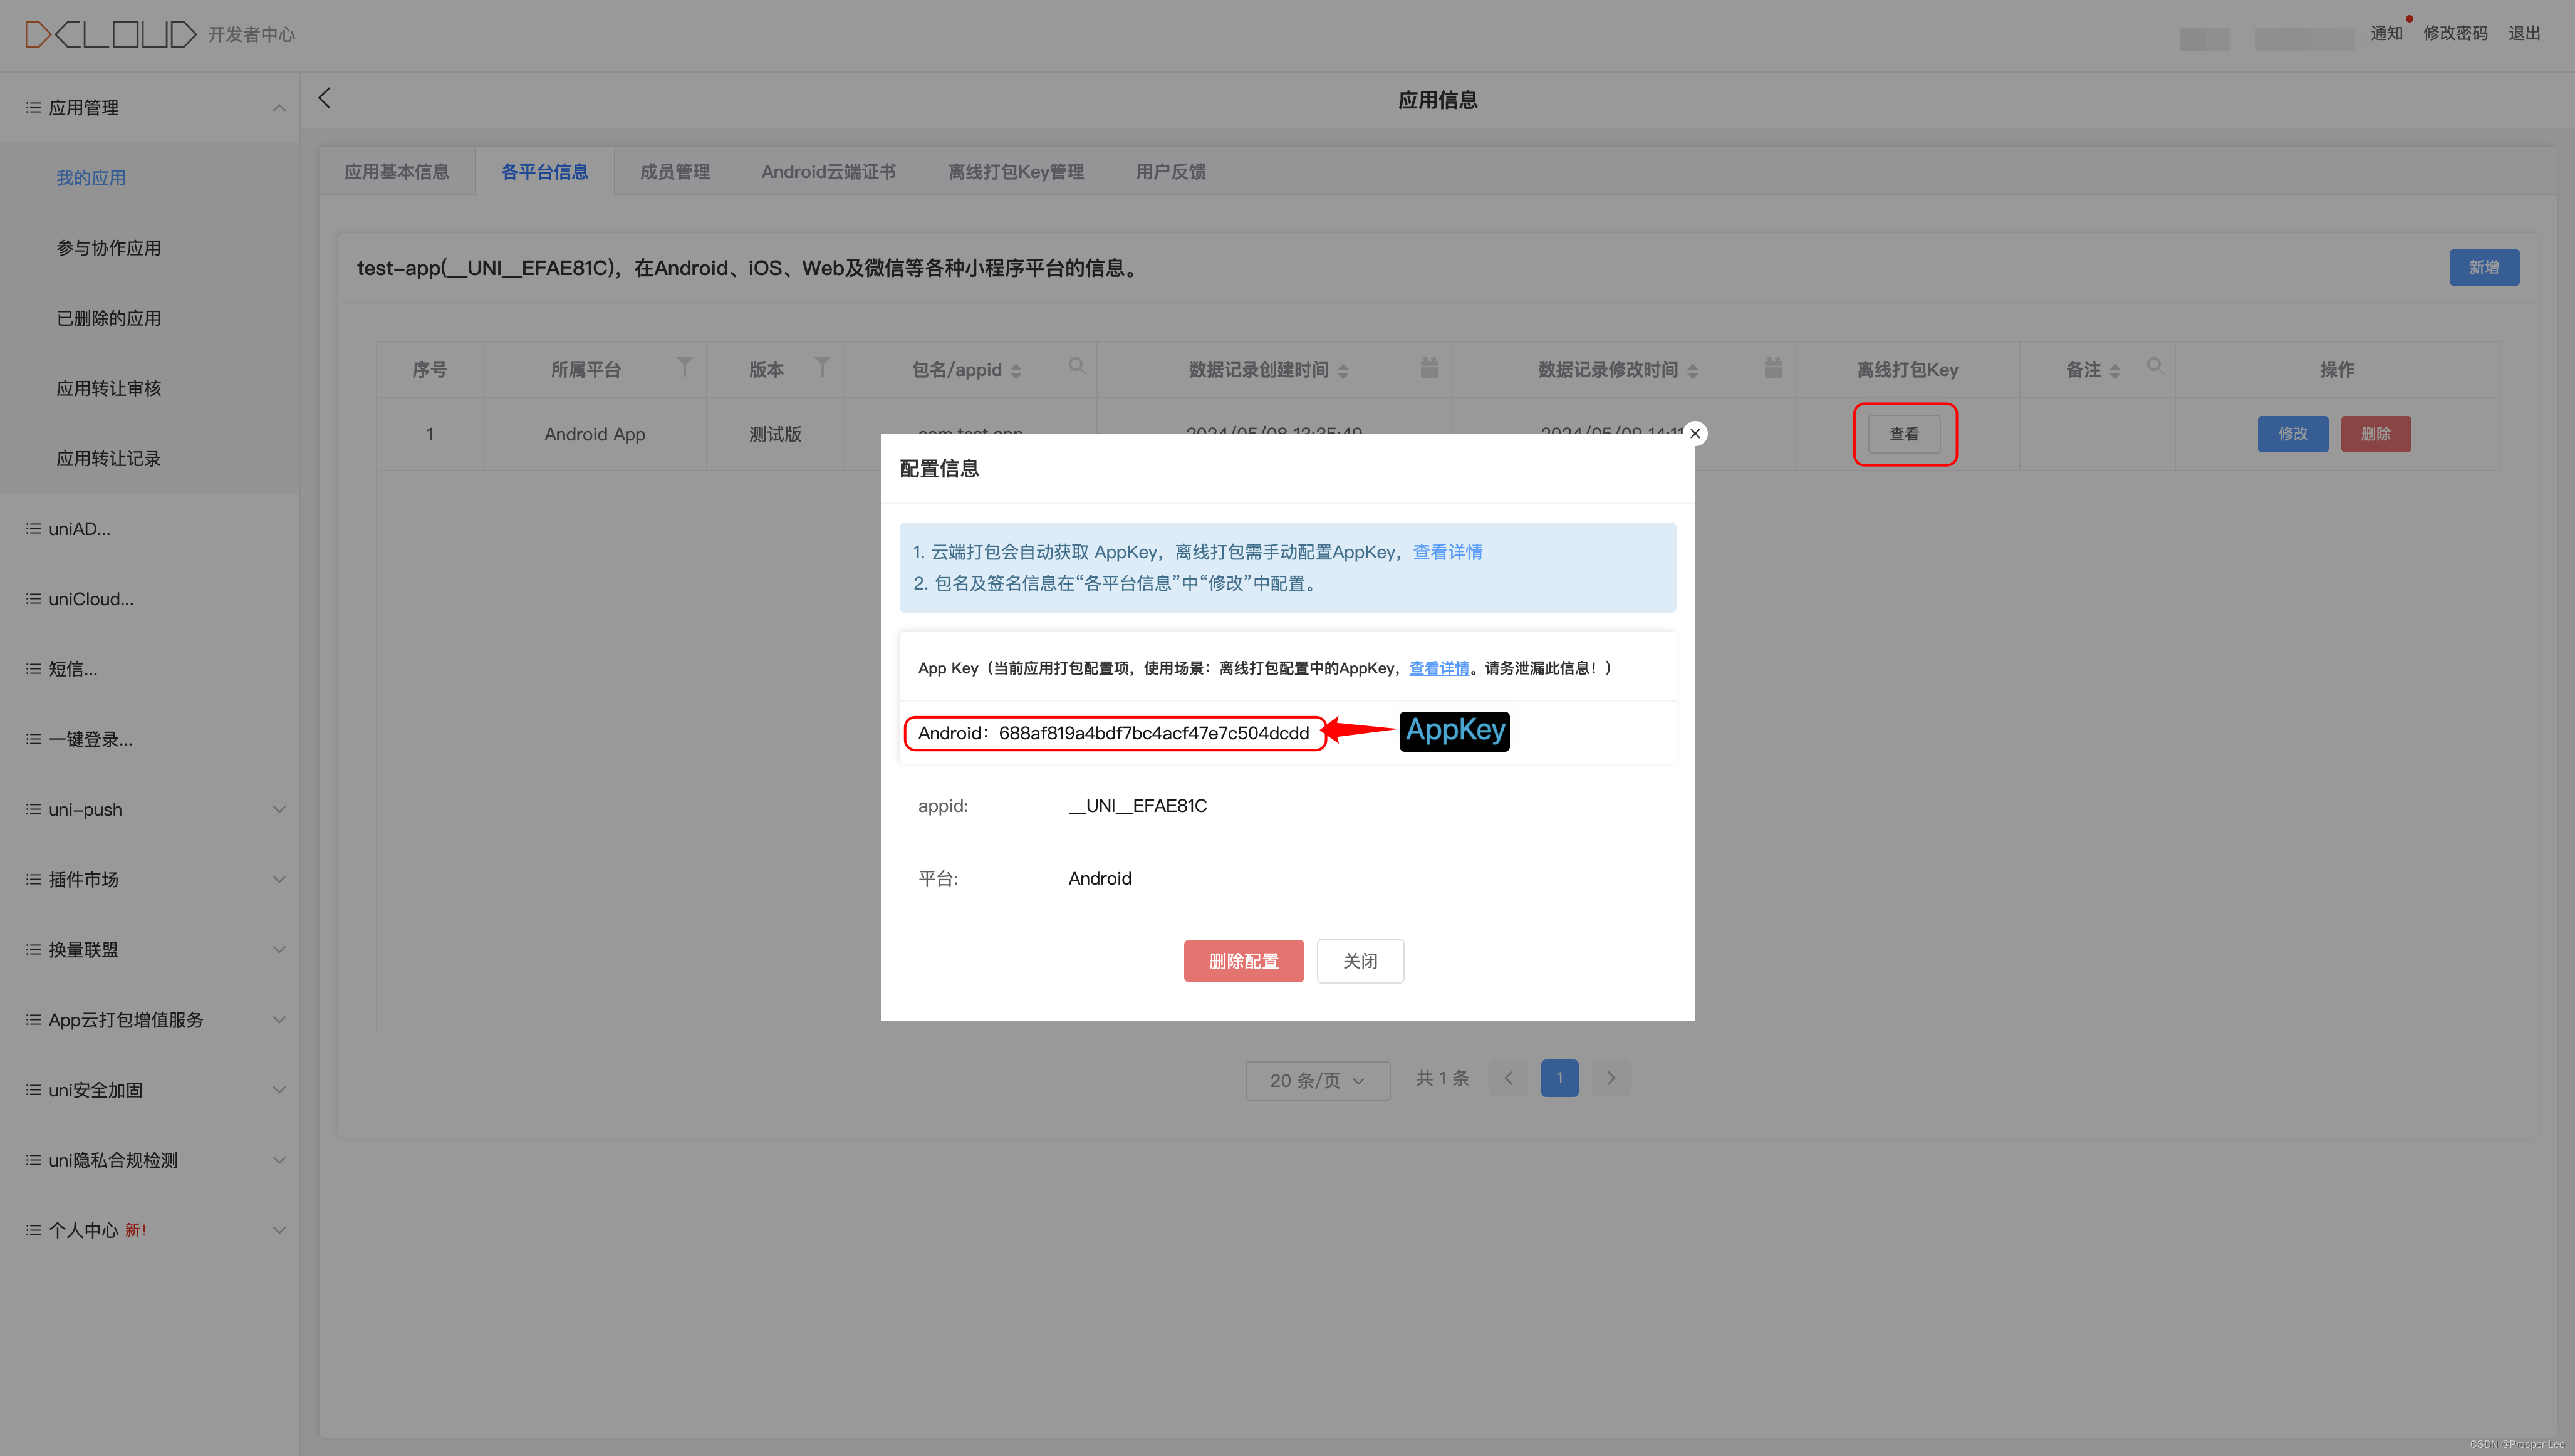Click the 序号 column header
The height and width of the screenshot is (1456, 2575).
click(429, 369)
